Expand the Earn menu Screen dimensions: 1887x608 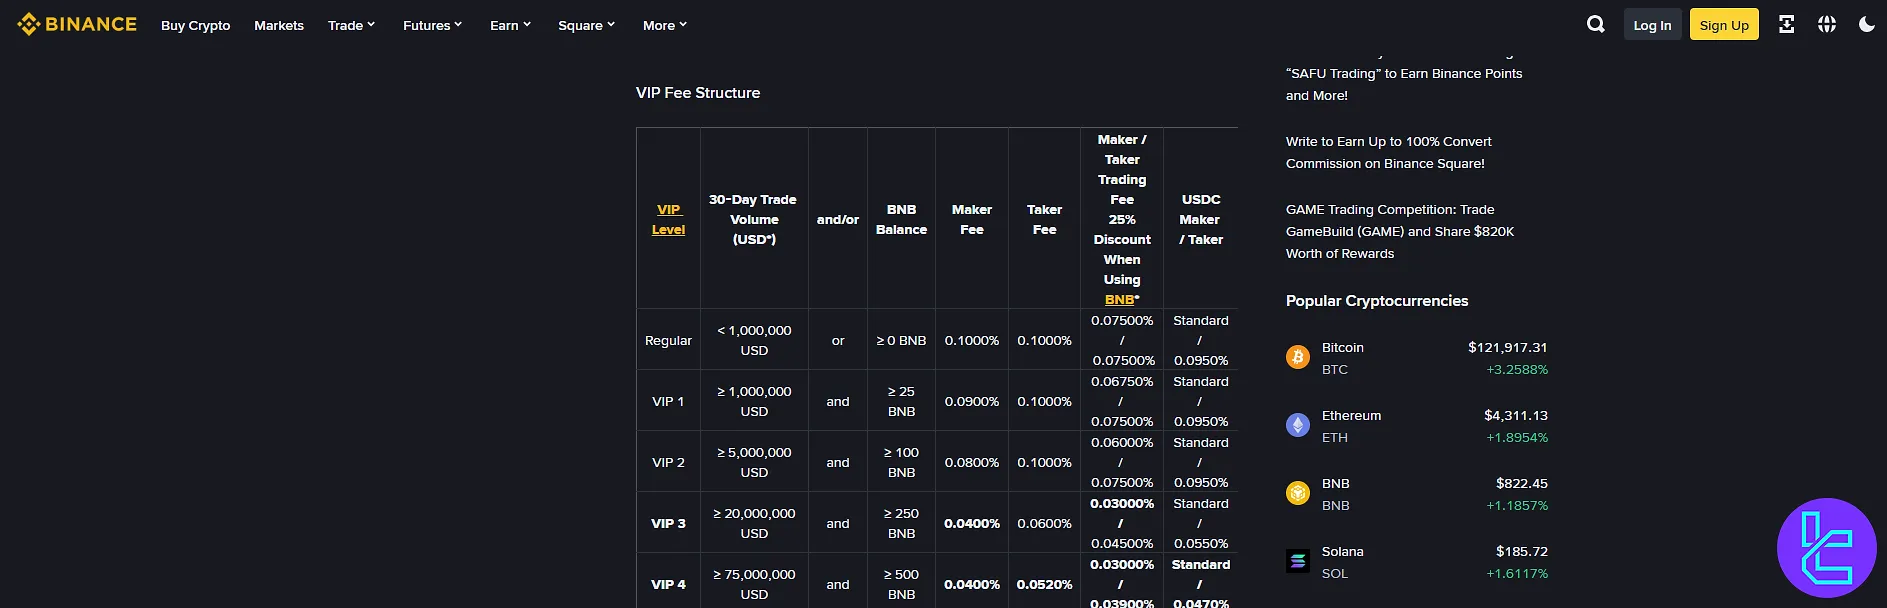click(x=510, y=25)
